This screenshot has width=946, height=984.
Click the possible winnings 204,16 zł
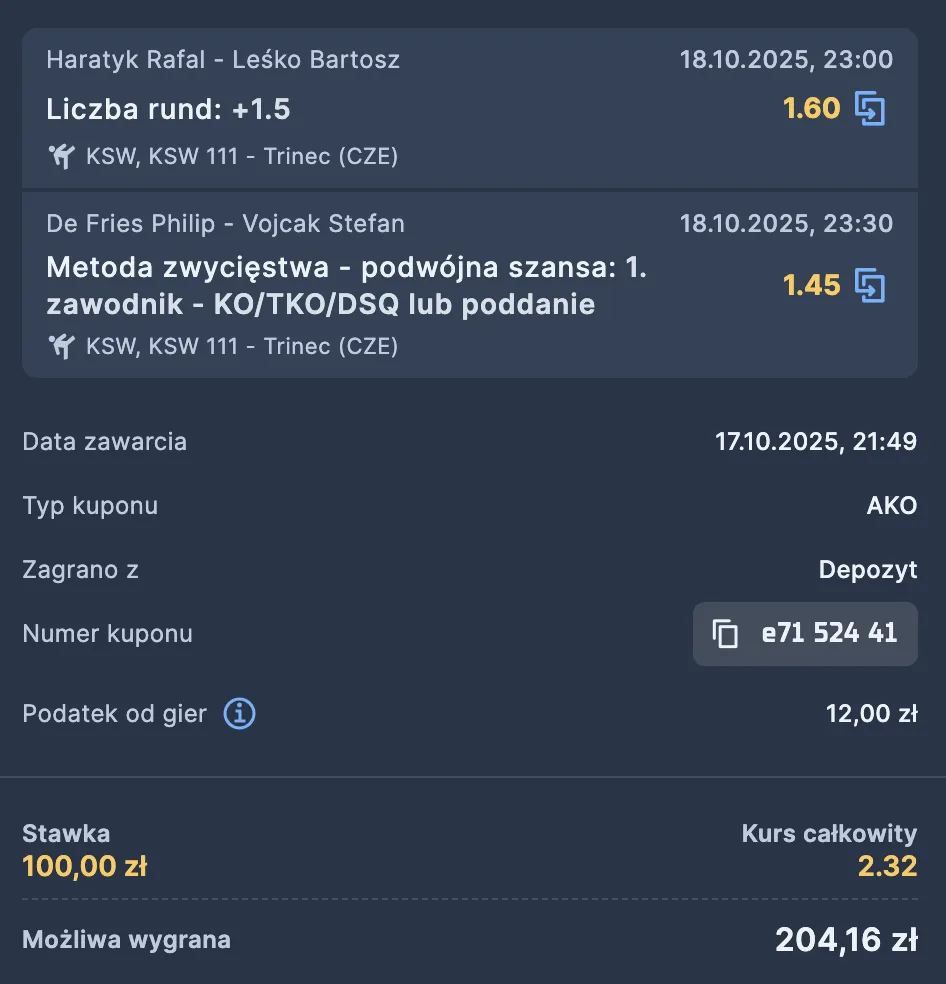(x=846, y=940)
